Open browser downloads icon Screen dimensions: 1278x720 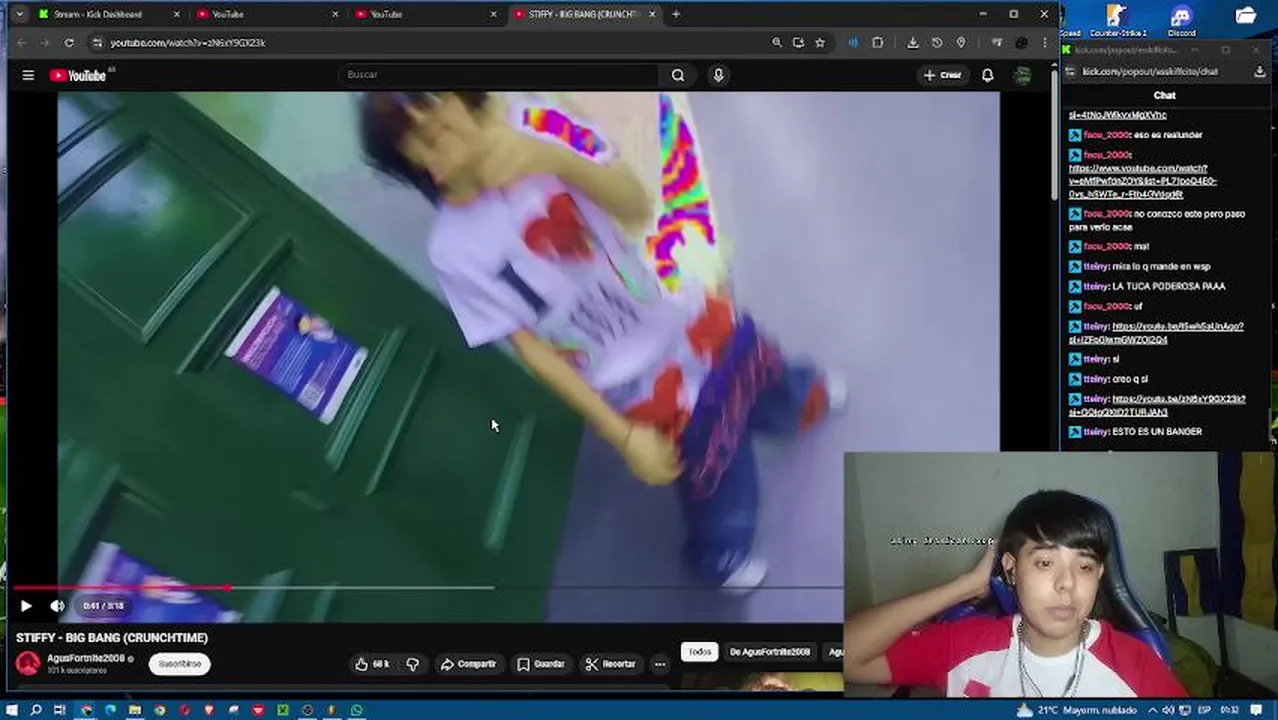(913, 43)
